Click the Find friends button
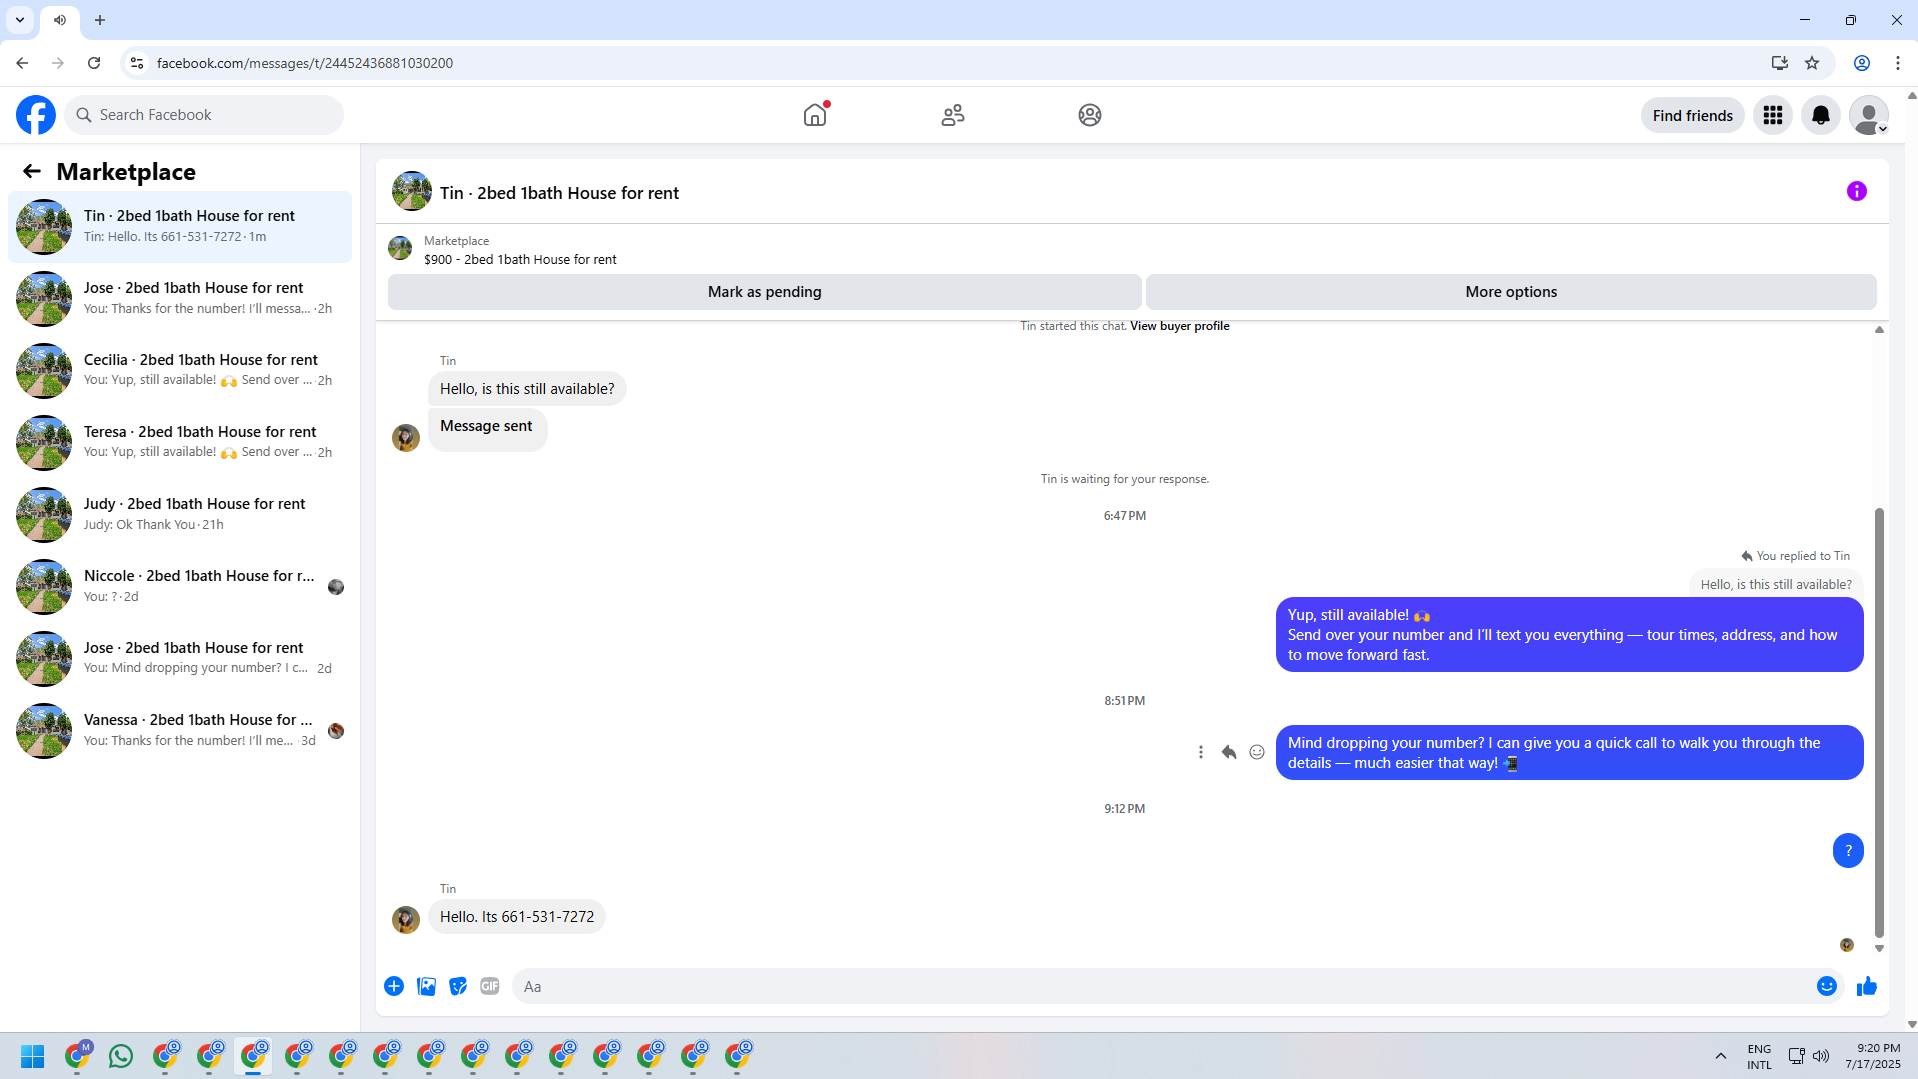Screen dimensions: 1918x1079 click(x=1692, y=115)
